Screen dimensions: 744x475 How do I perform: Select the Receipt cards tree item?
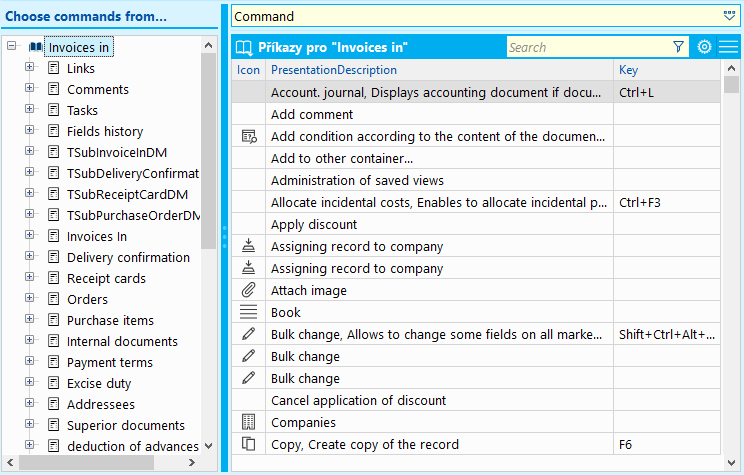click(x=106, y=278)
